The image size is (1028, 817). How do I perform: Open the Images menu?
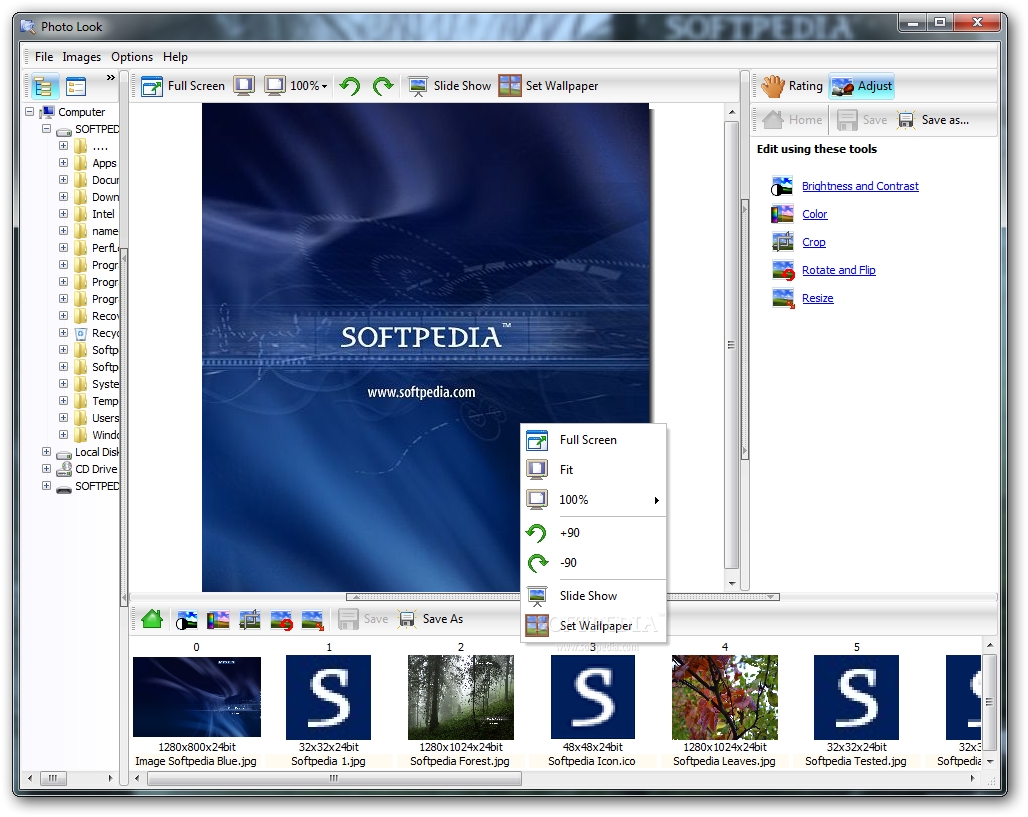tap(82, 57)
